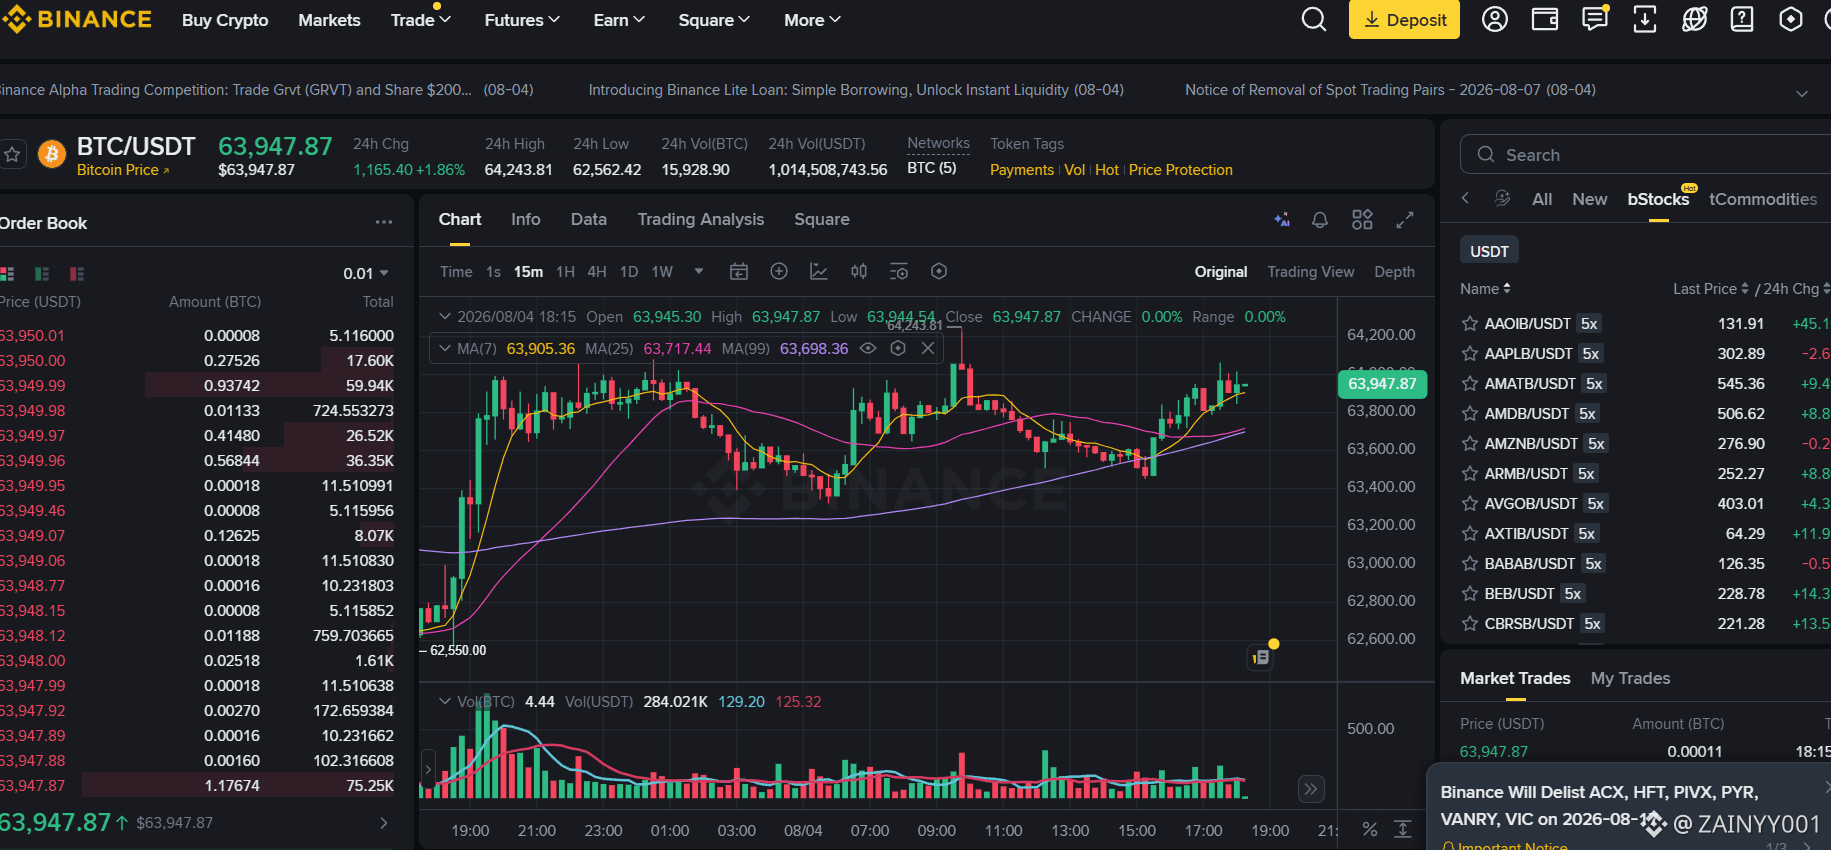The image size is (1831, 850).
Task: Open the technical indicators line-chart icon
Action: pyautogui.click(x=819, y=271)
